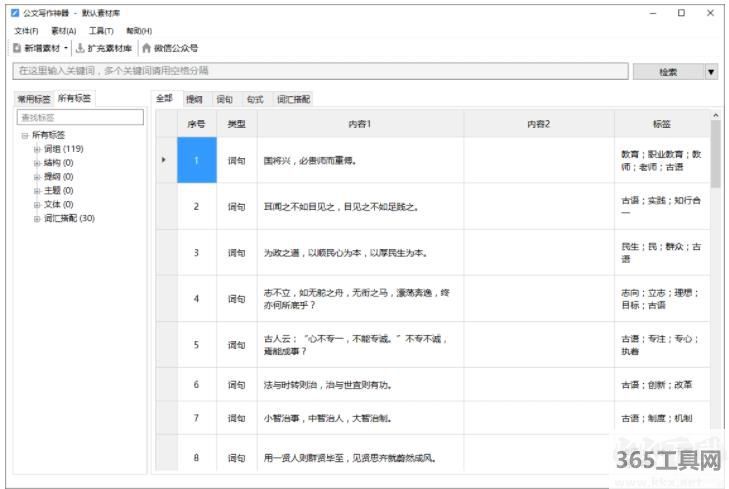Select the 句式 tab
This screenshot has height=489, width=729.
click(x=255, y=99)
